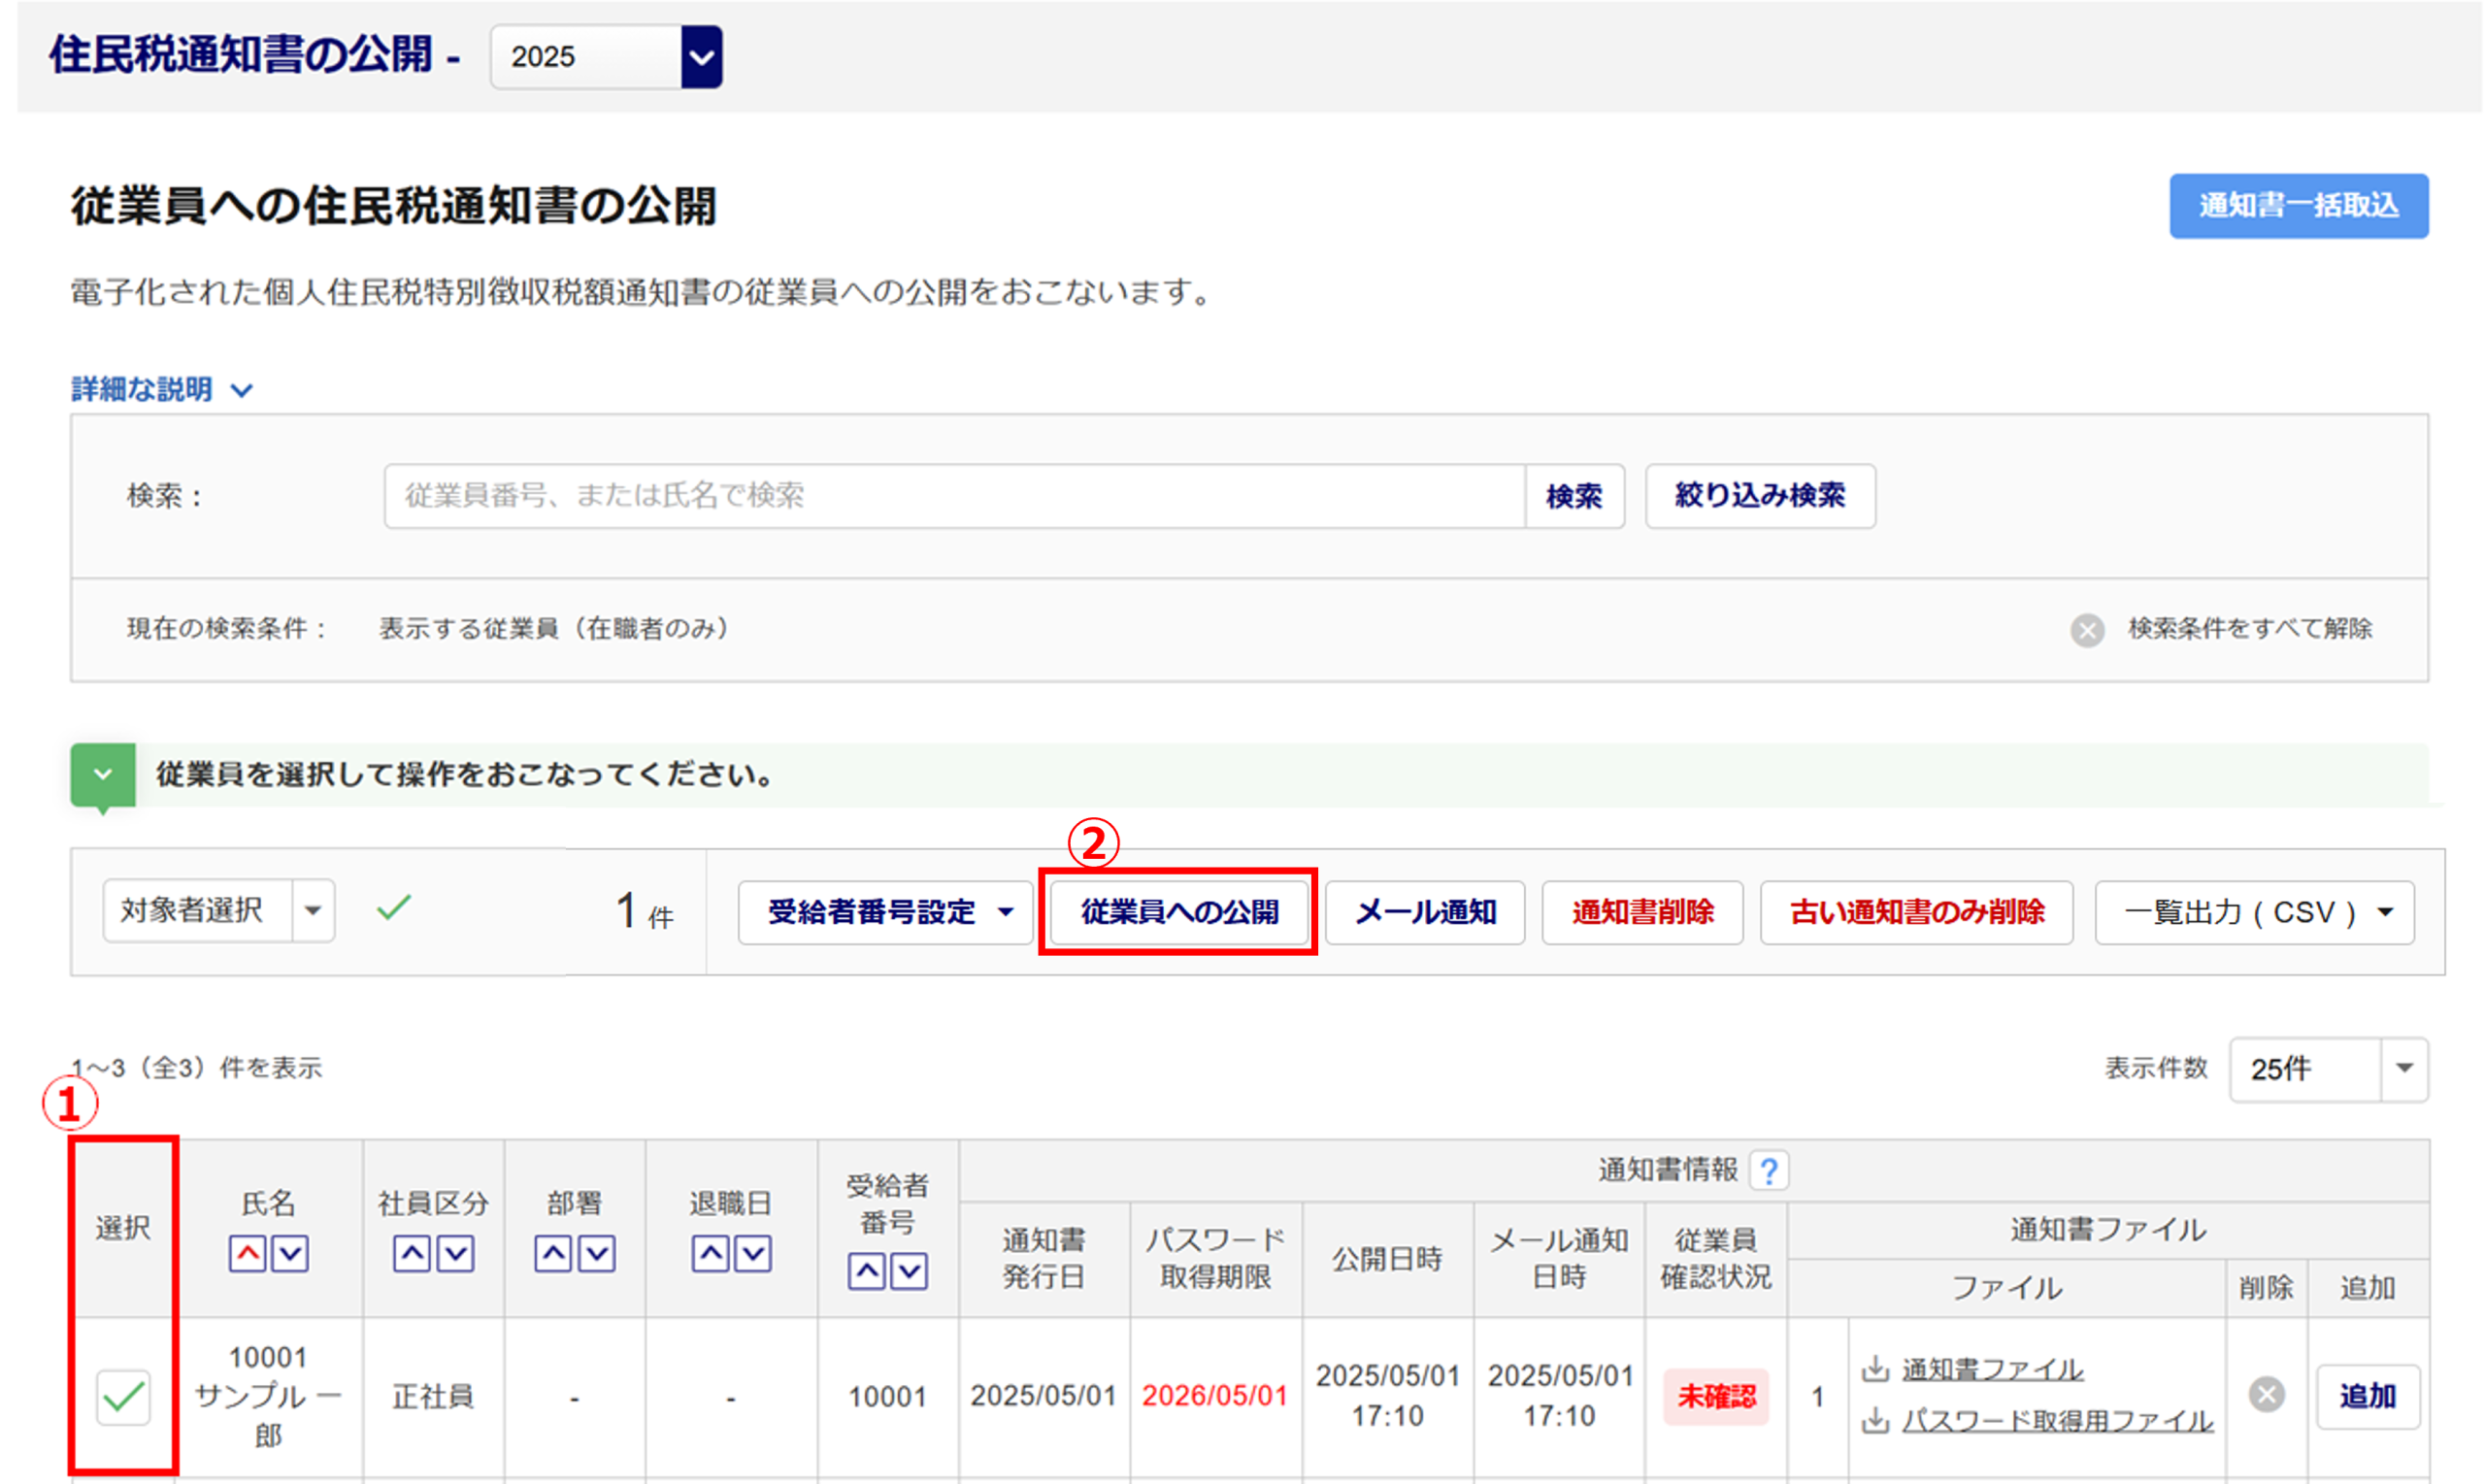Uncheck the selection checkbox for サンプル 一郎
This screenshot has width=2485, height=1484.
[123, 1396]
